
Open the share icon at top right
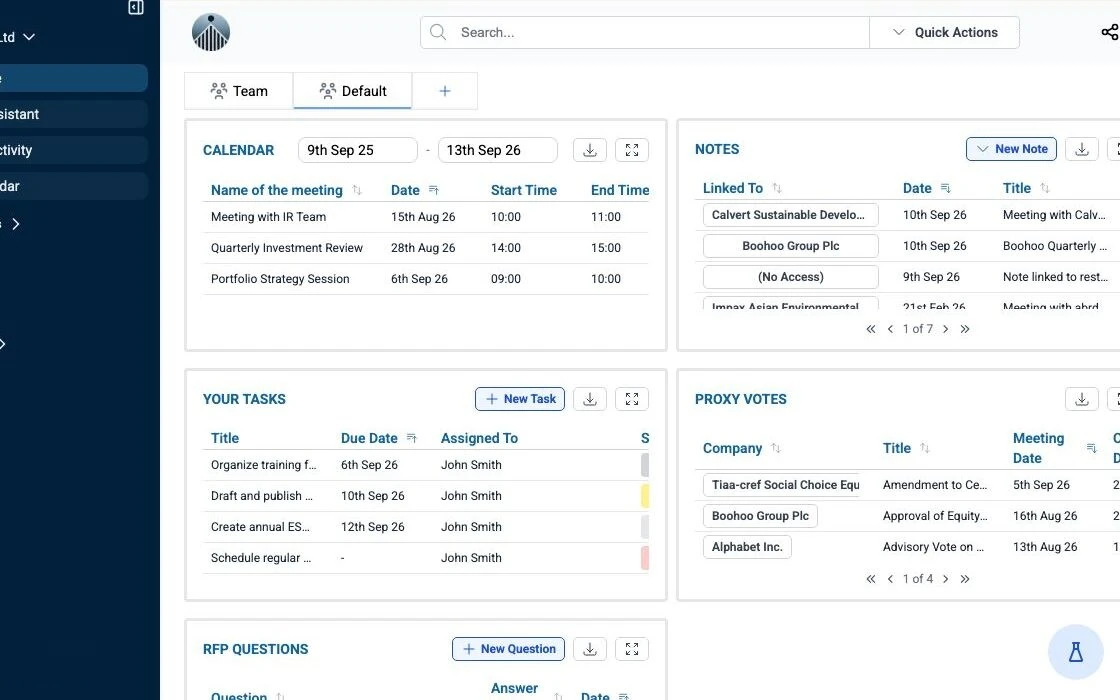[1110, 32]
